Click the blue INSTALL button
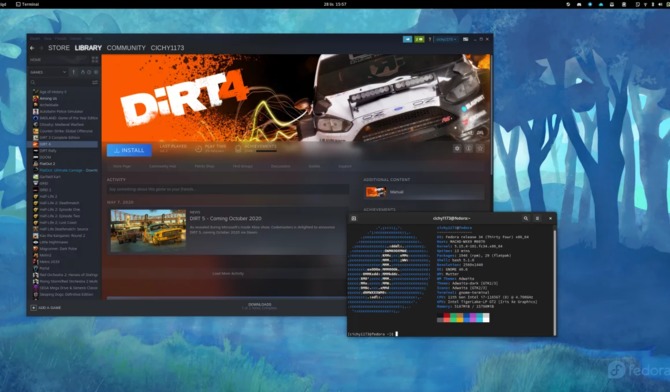 click(x=129, y=150)
